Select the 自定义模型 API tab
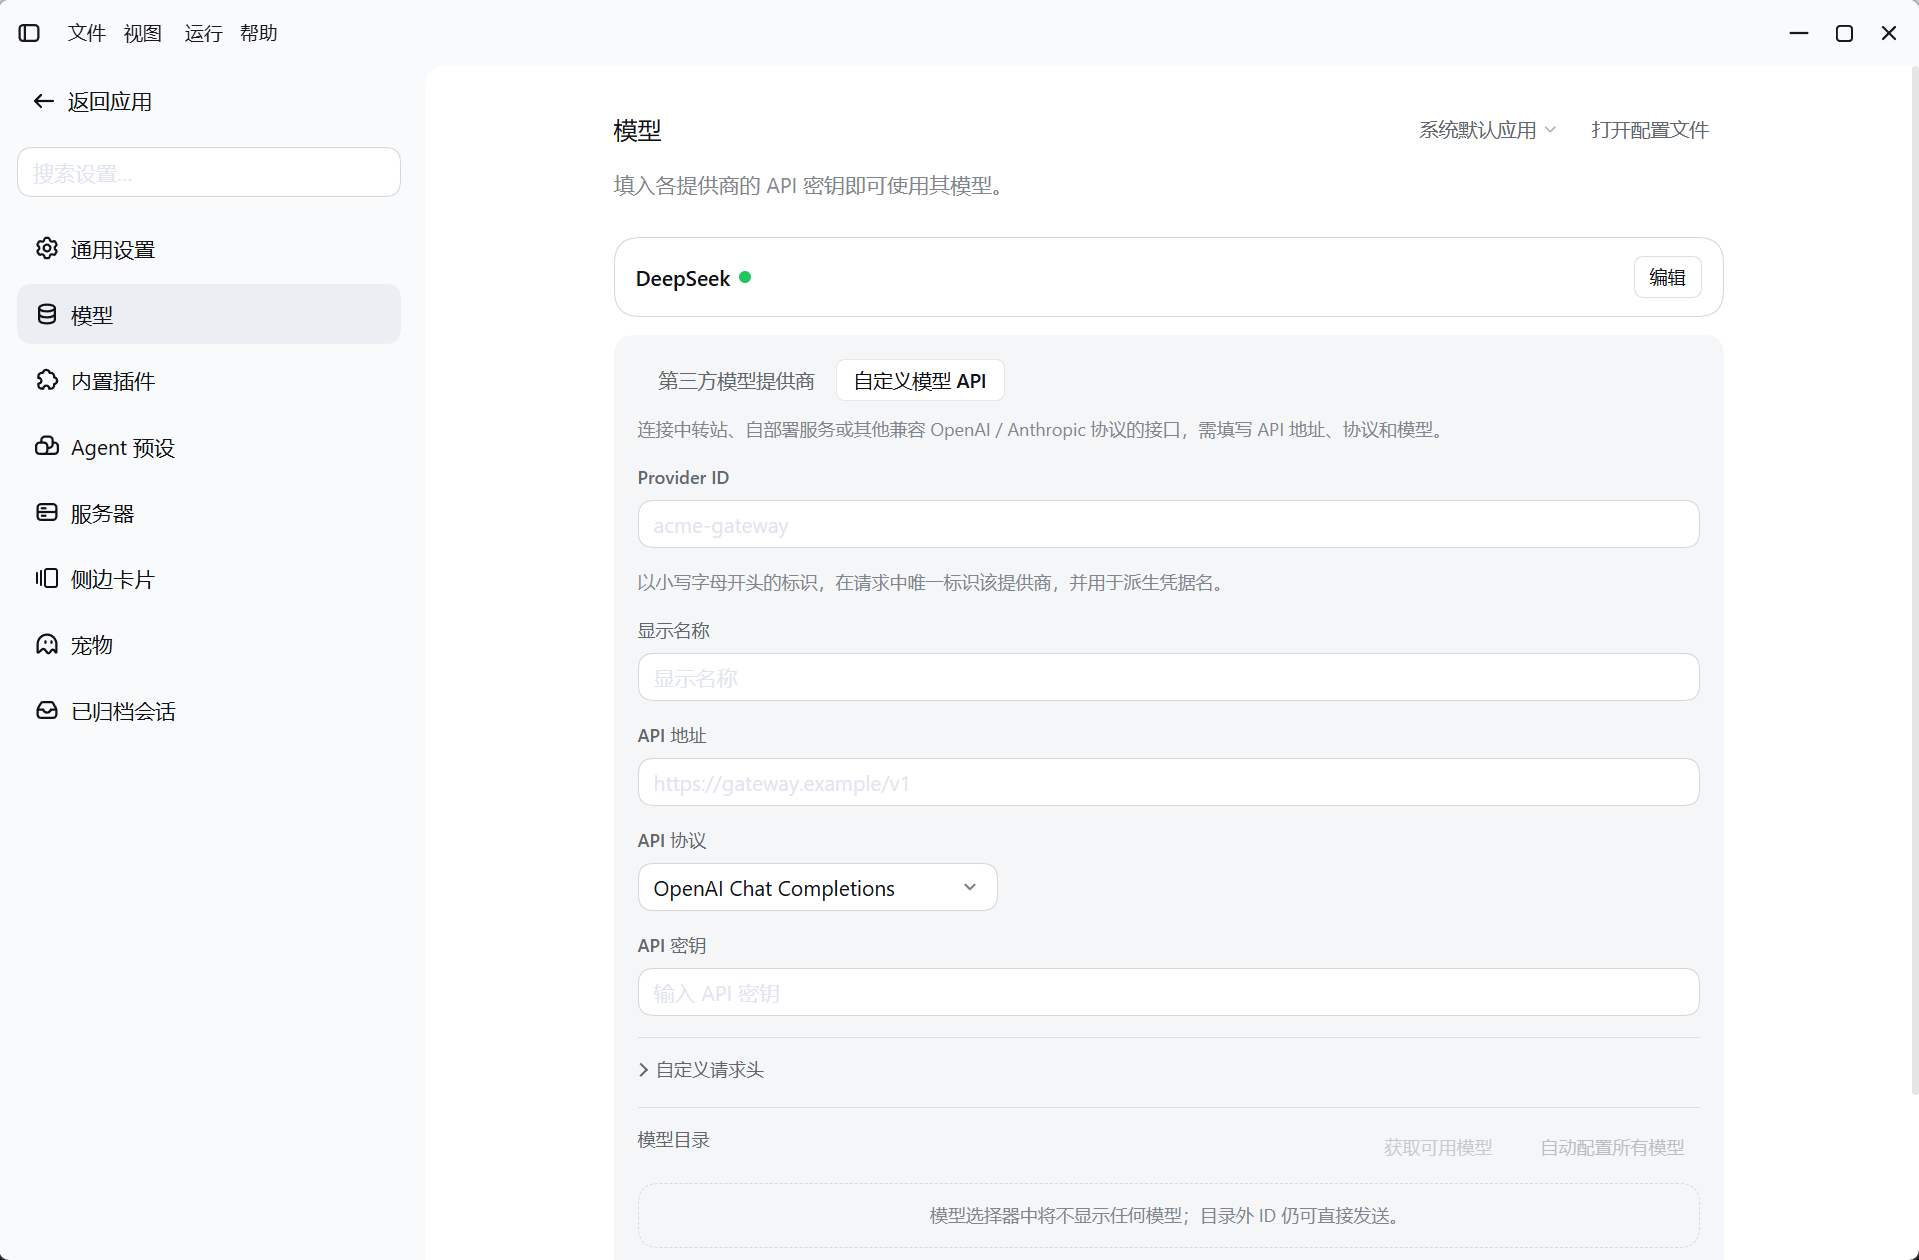Viewport: 1919px width, 1260px height. [x=920, y=380]
